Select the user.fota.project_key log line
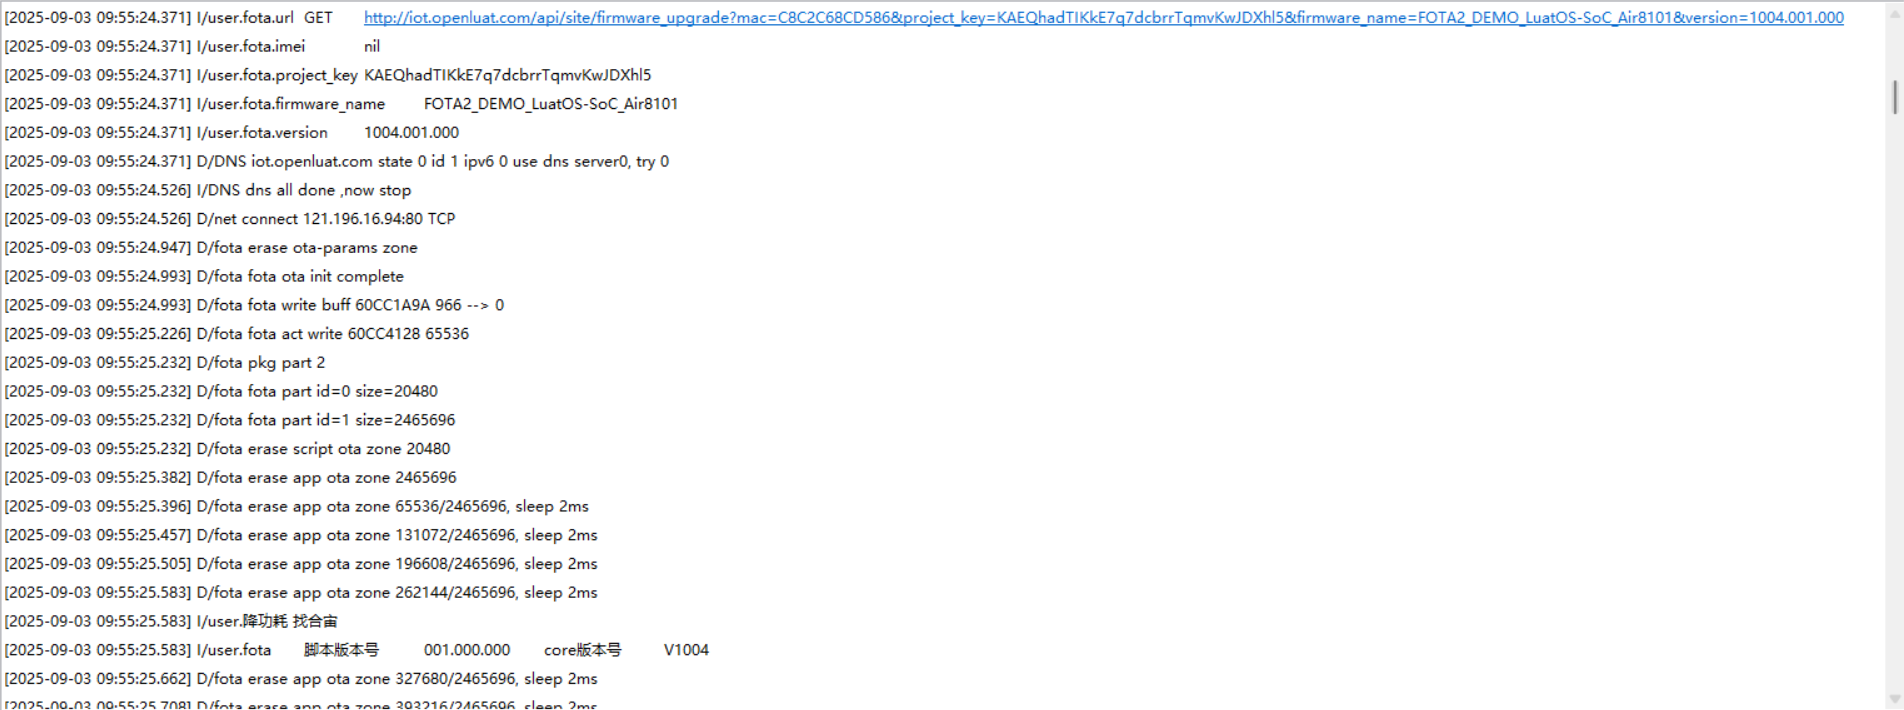Screen dimensions: 1904x710 [327, 75]
